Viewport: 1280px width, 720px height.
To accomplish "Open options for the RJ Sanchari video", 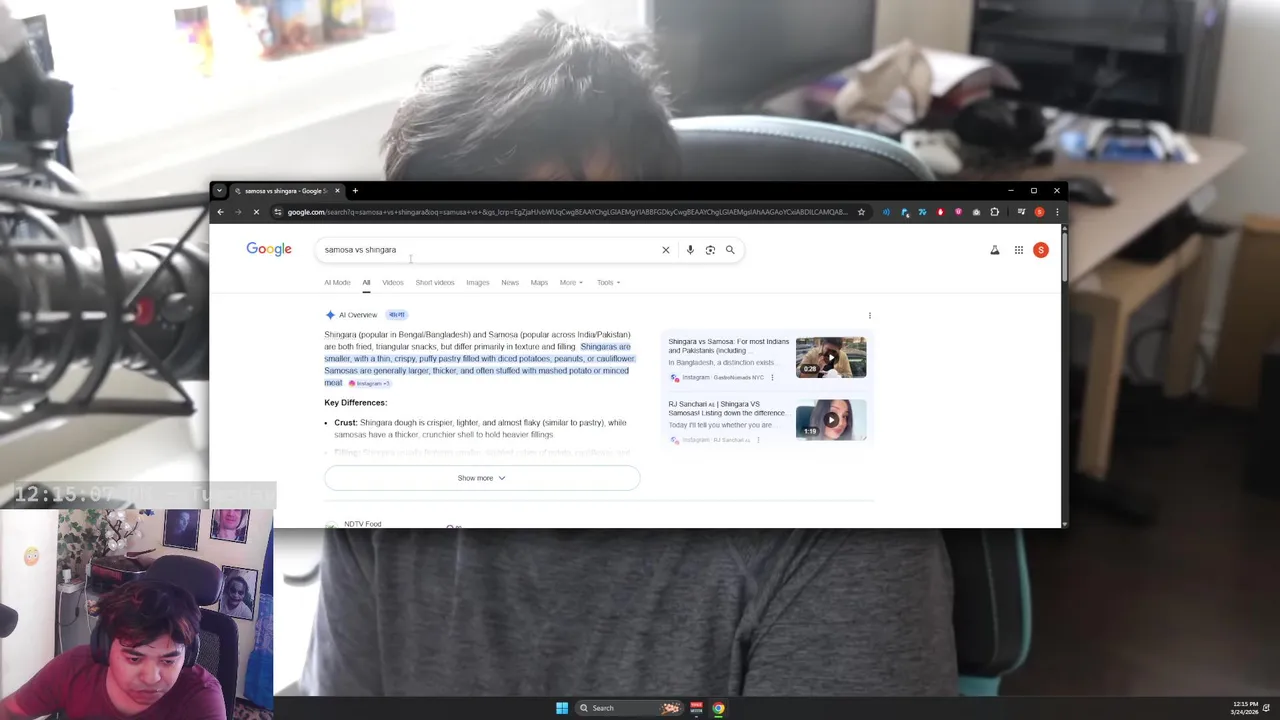I will pos(758,440).
